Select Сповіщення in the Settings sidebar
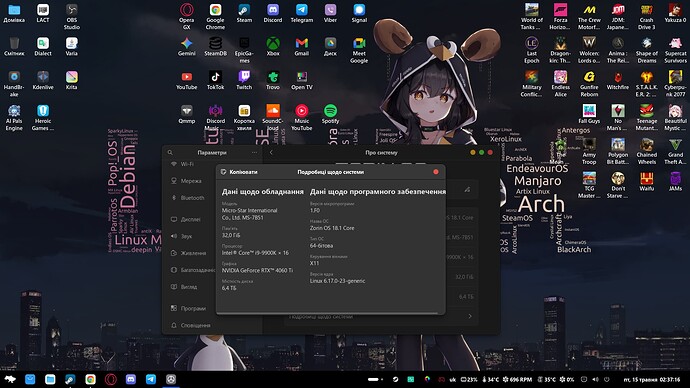The height and width of the screenshot is (388, 690). click(x=191, y=326)
